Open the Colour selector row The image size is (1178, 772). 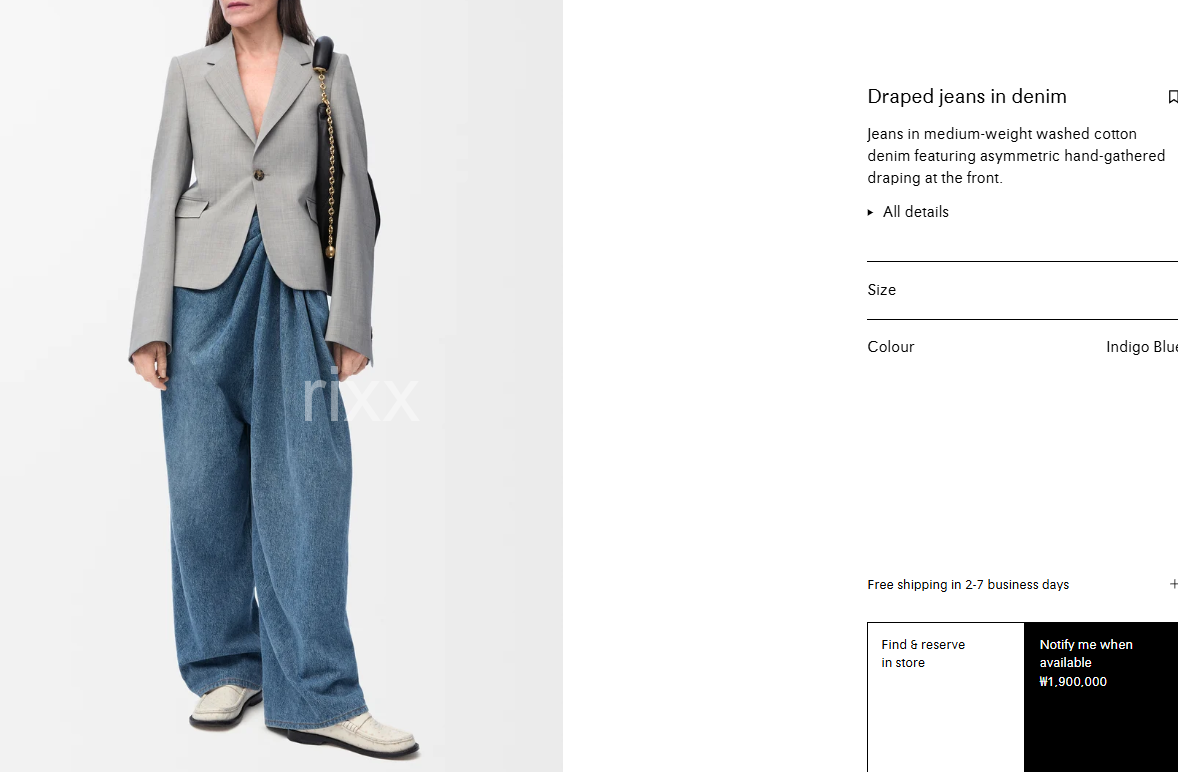pyautogui.click(x=1022, y=347)
